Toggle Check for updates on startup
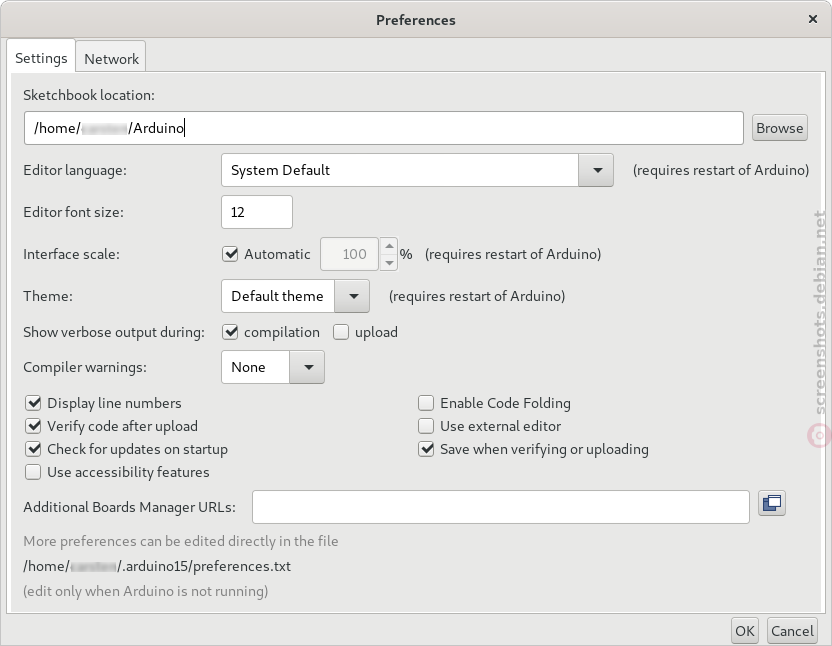 pyautogui.click(x=33, y=449)
